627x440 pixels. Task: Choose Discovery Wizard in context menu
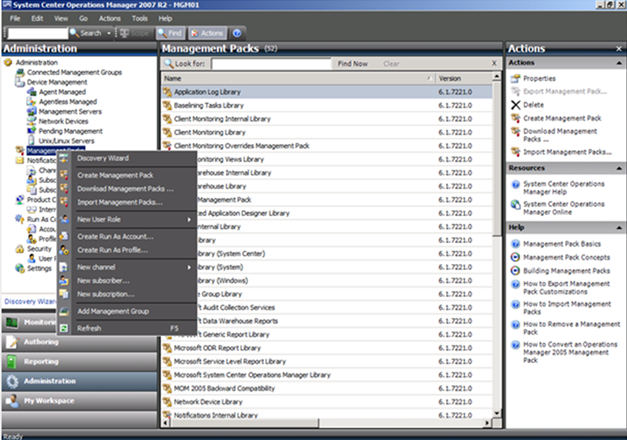(x=127, y=158)
